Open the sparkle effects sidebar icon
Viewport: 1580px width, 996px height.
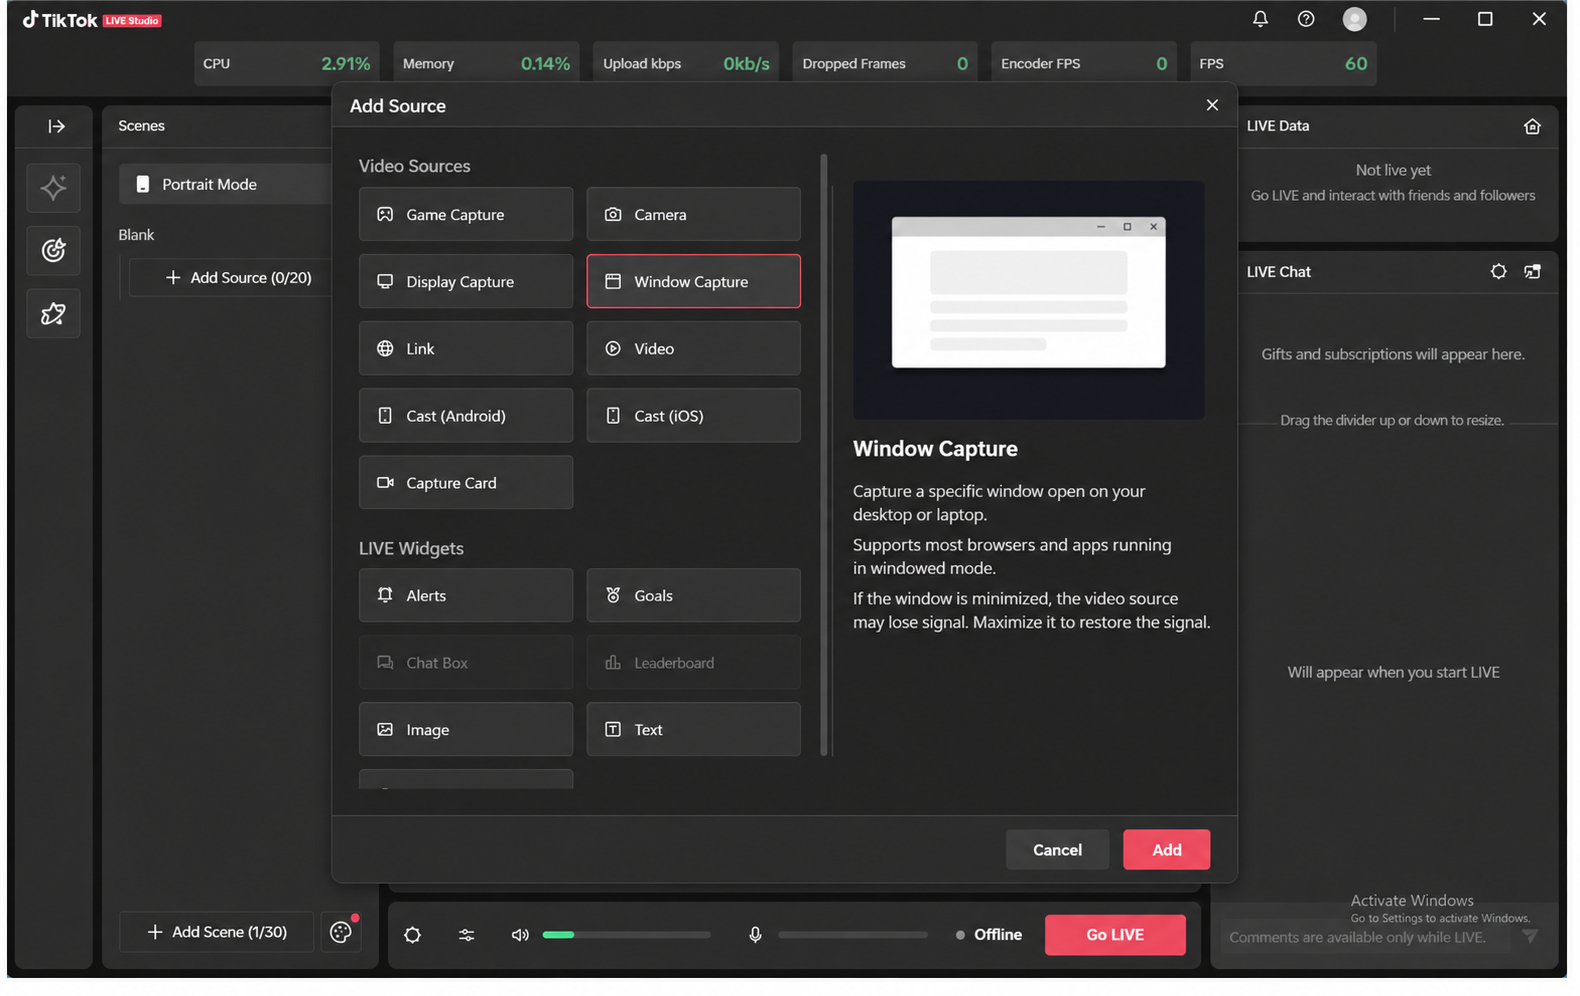pos(53,187)
